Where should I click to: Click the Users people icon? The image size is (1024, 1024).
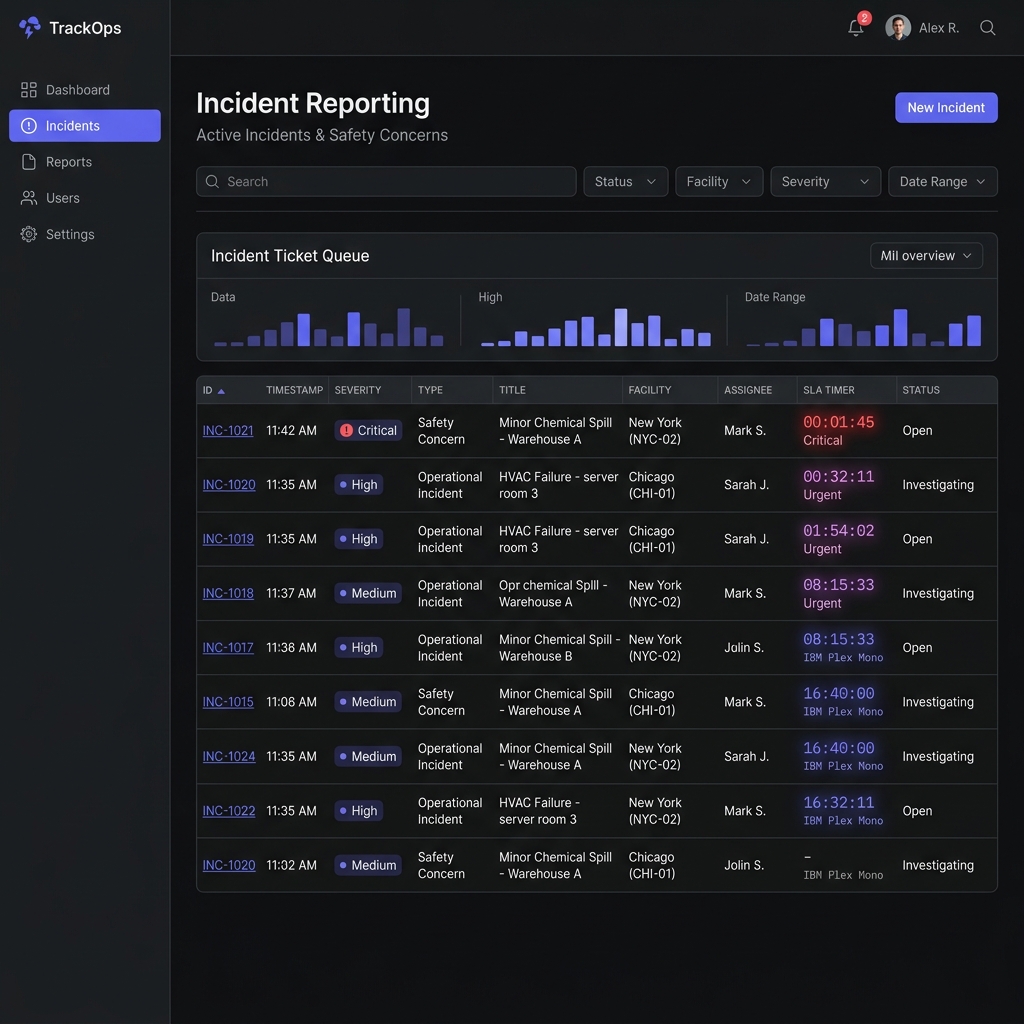[29, 198]
